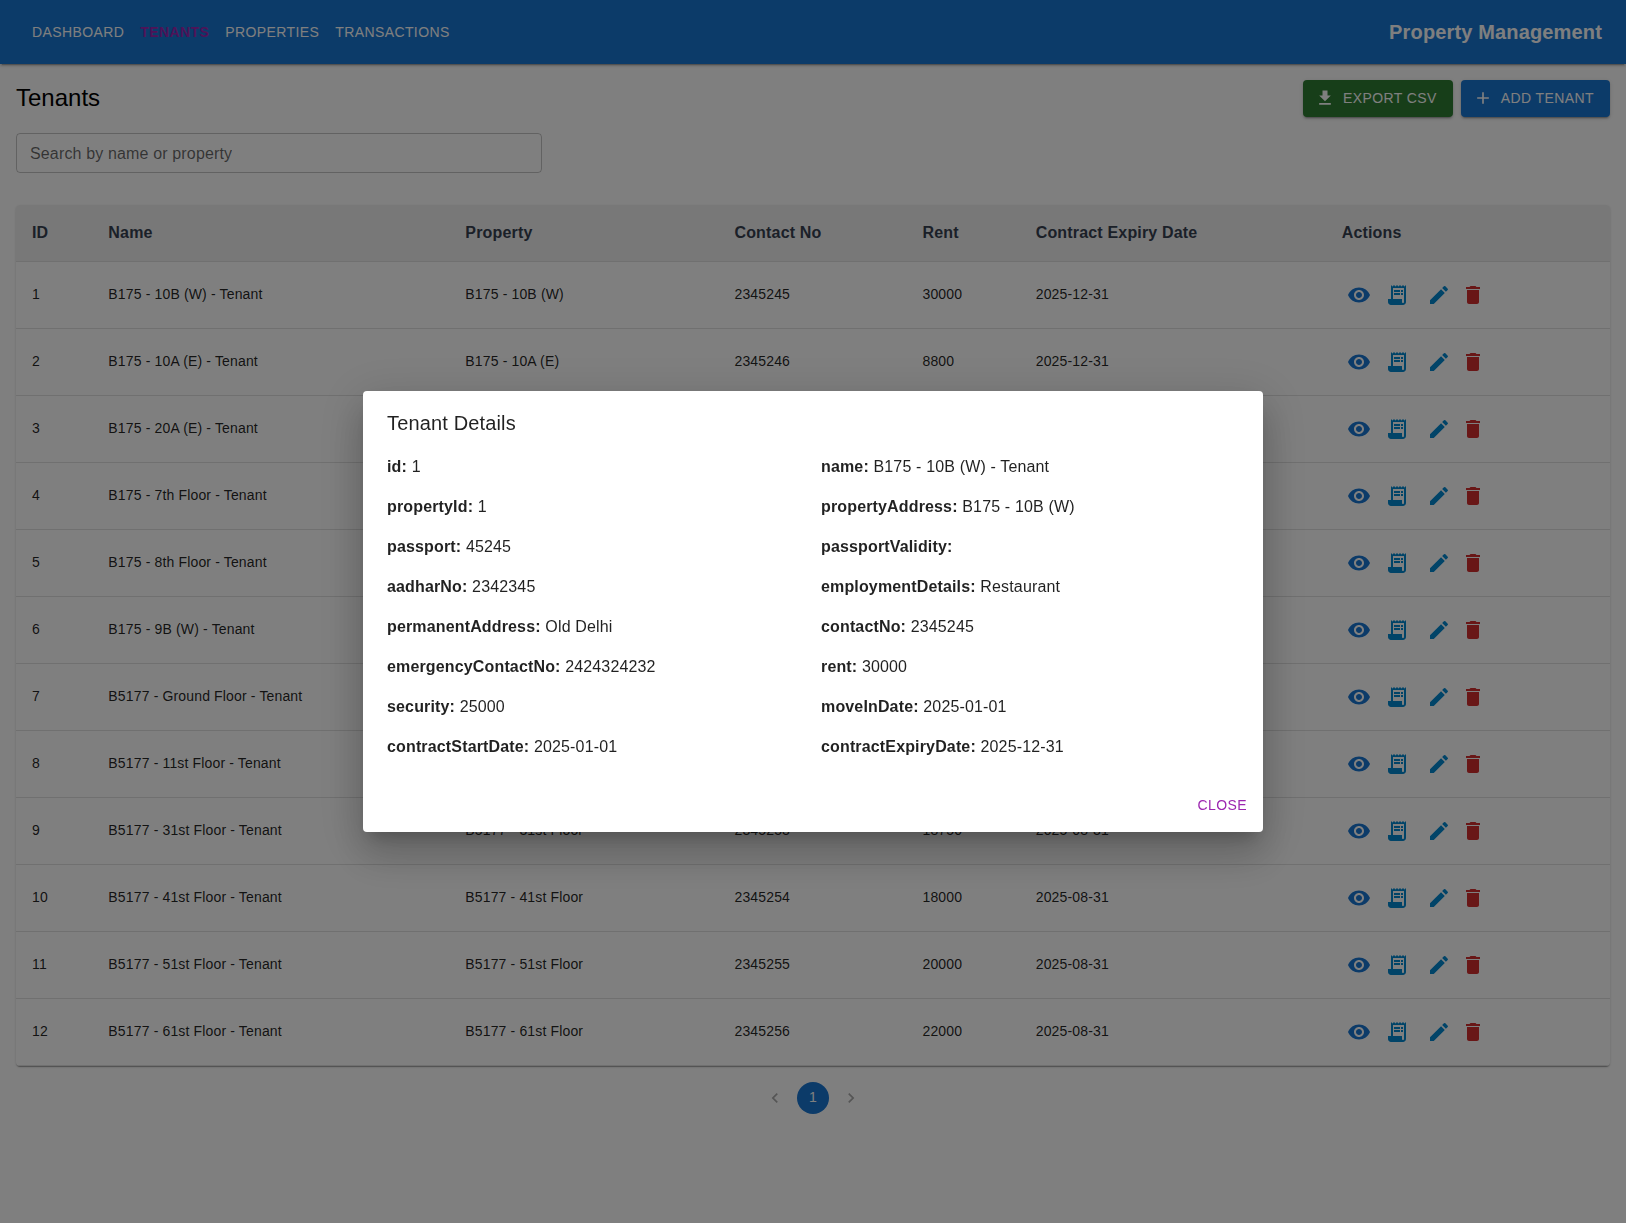The image size is (1626, 1223).
Task: Click the search by name or property field
Action: (x=278, y=153)
